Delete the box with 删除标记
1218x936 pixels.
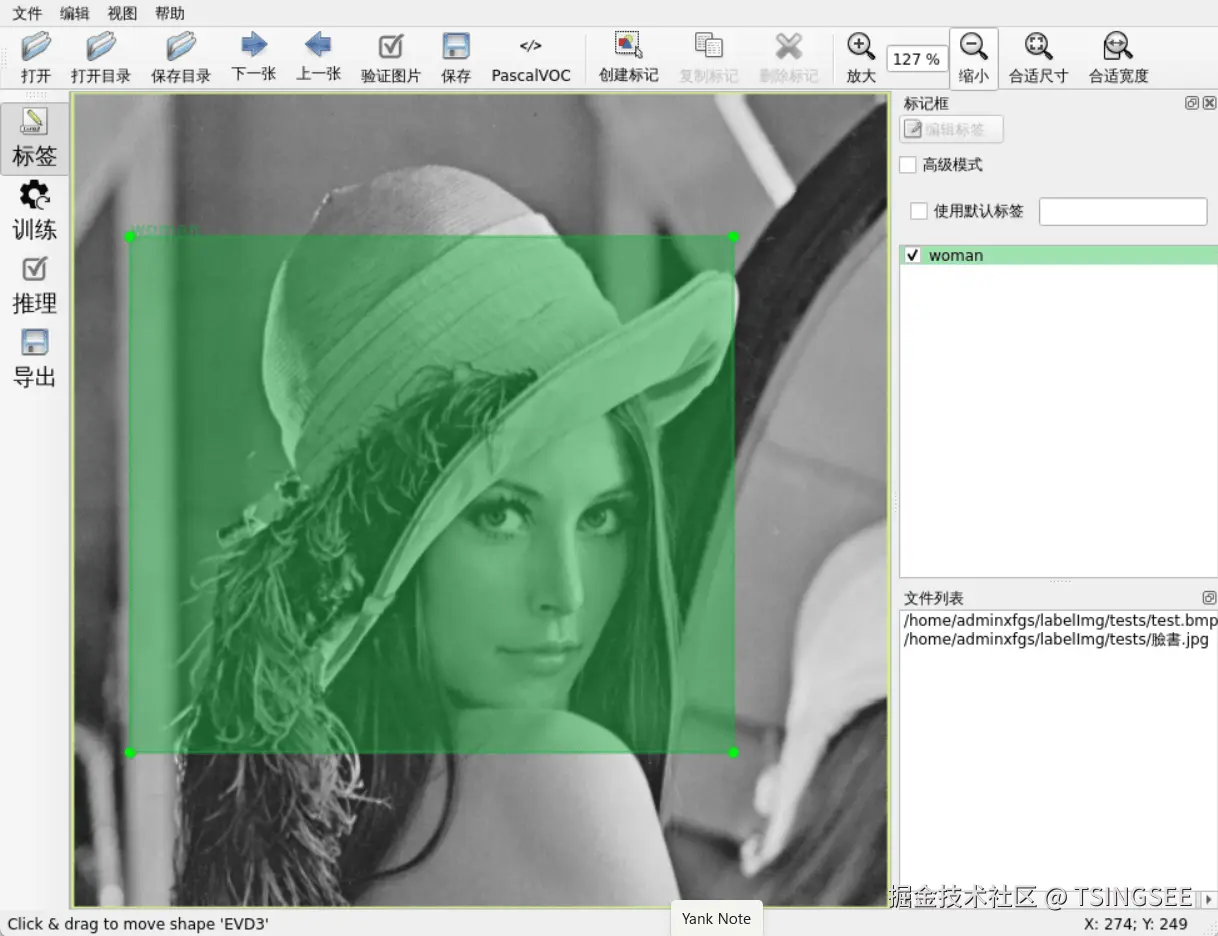(788, 58)
